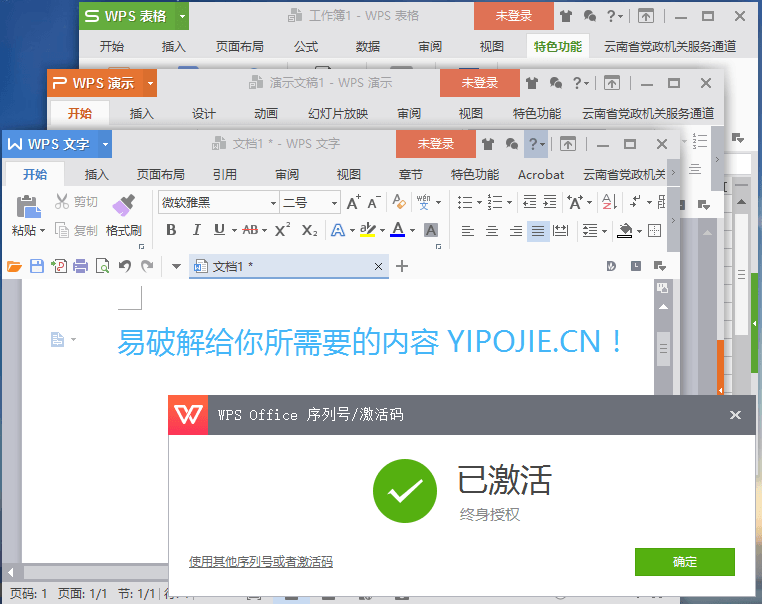Clear formatting with eraser icon
Viewport: 762px width, 604px height.
click(x=399, y=202)
